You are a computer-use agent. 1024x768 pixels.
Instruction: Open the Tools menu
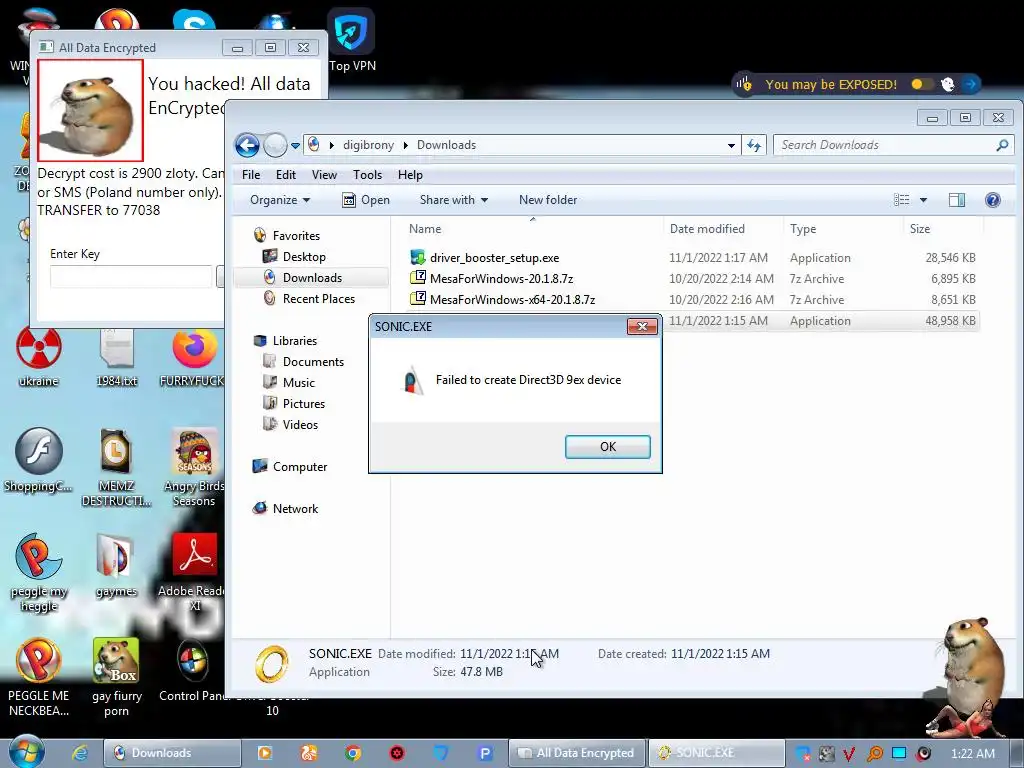[367, 175]
